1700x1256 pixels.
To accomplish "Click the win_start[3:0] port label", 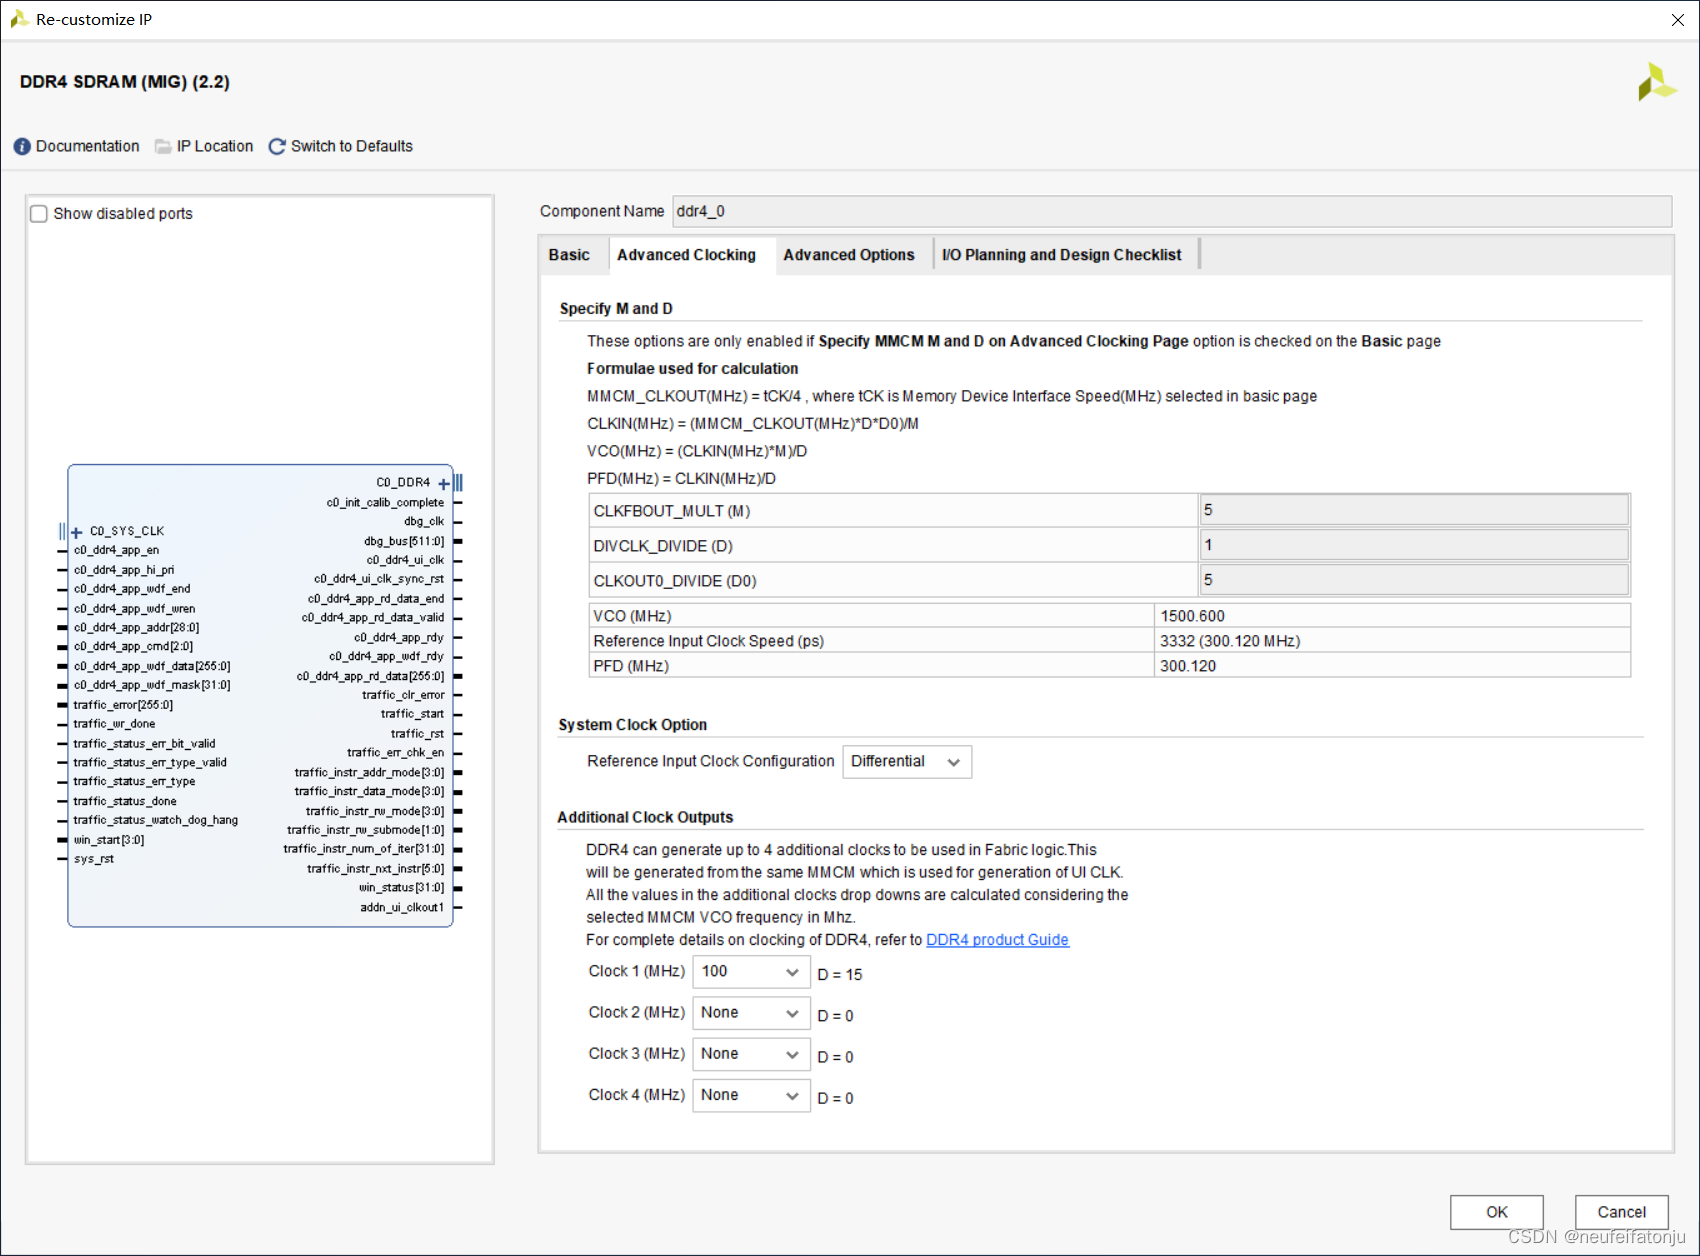I will pyautogui.click(x=109, y=840).
